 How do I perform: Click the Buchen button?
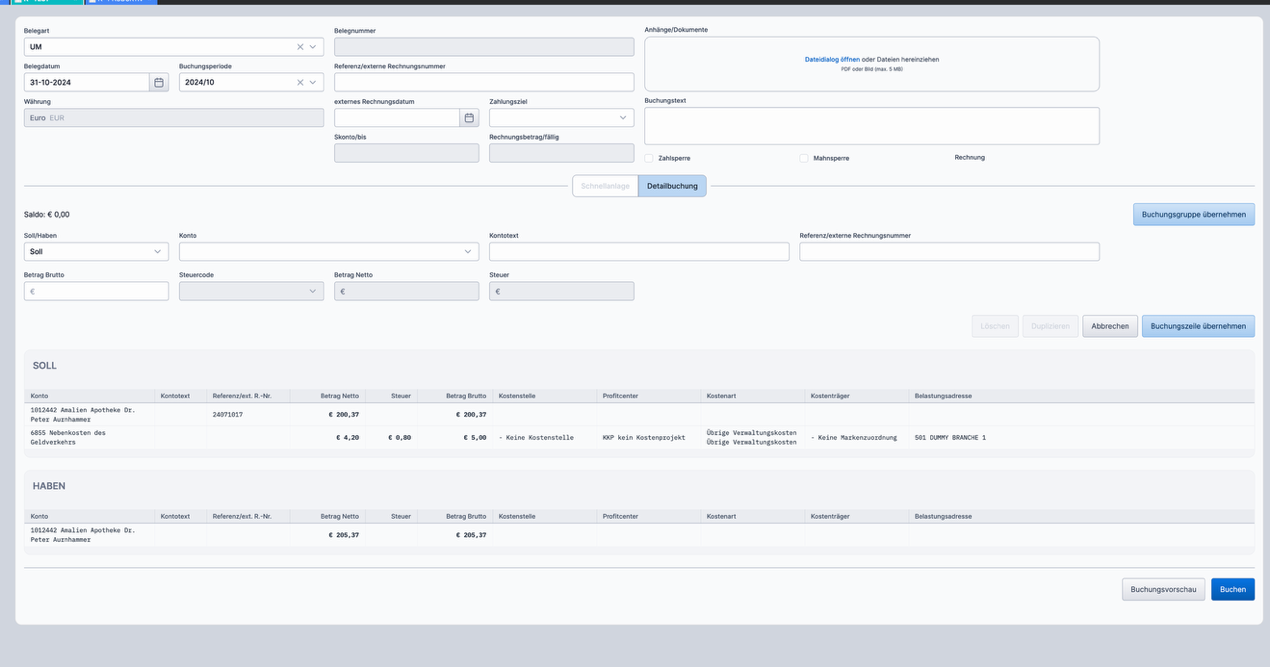tap(1232, 590)
